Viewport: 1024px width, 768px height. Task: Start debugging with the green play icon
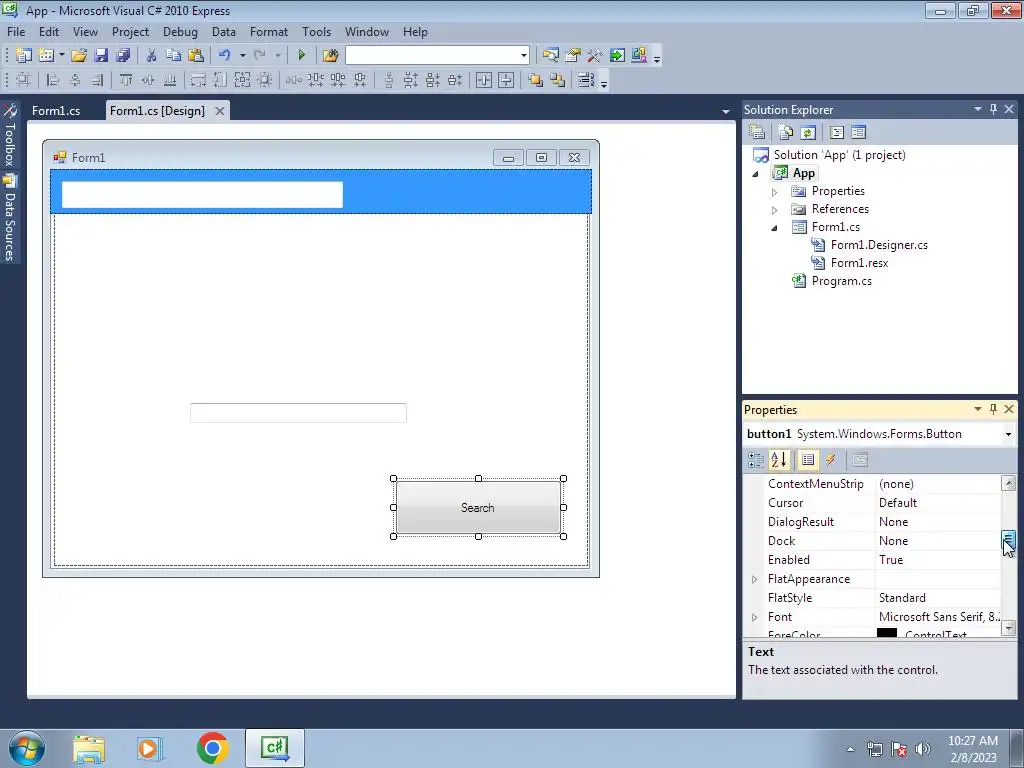pyautogui.click(x=301, y=56)
